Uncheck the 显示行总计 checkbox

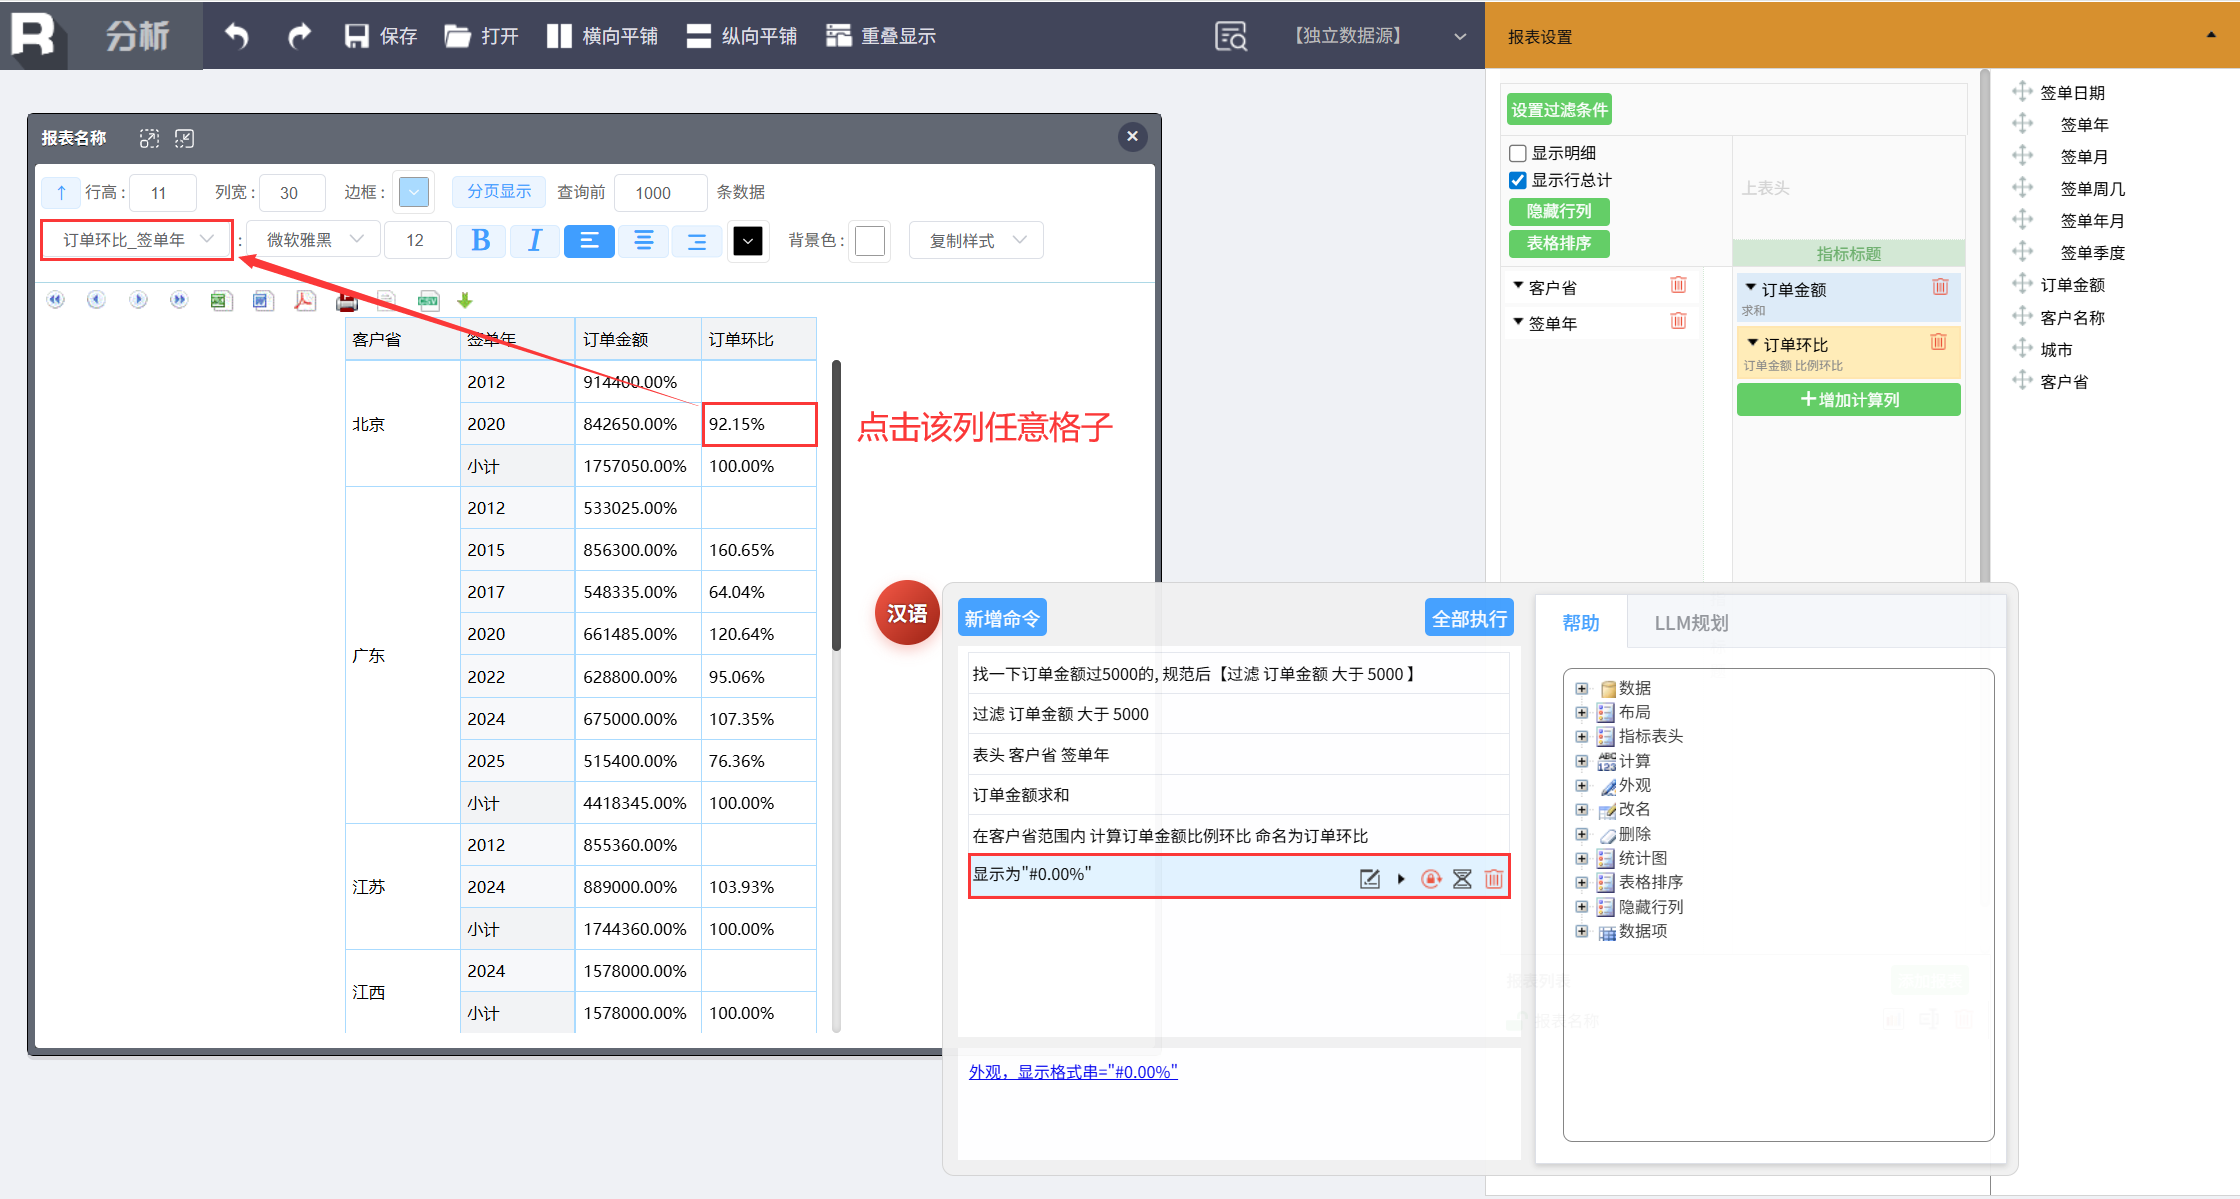pyautogui.click(x=1518, y=180)
